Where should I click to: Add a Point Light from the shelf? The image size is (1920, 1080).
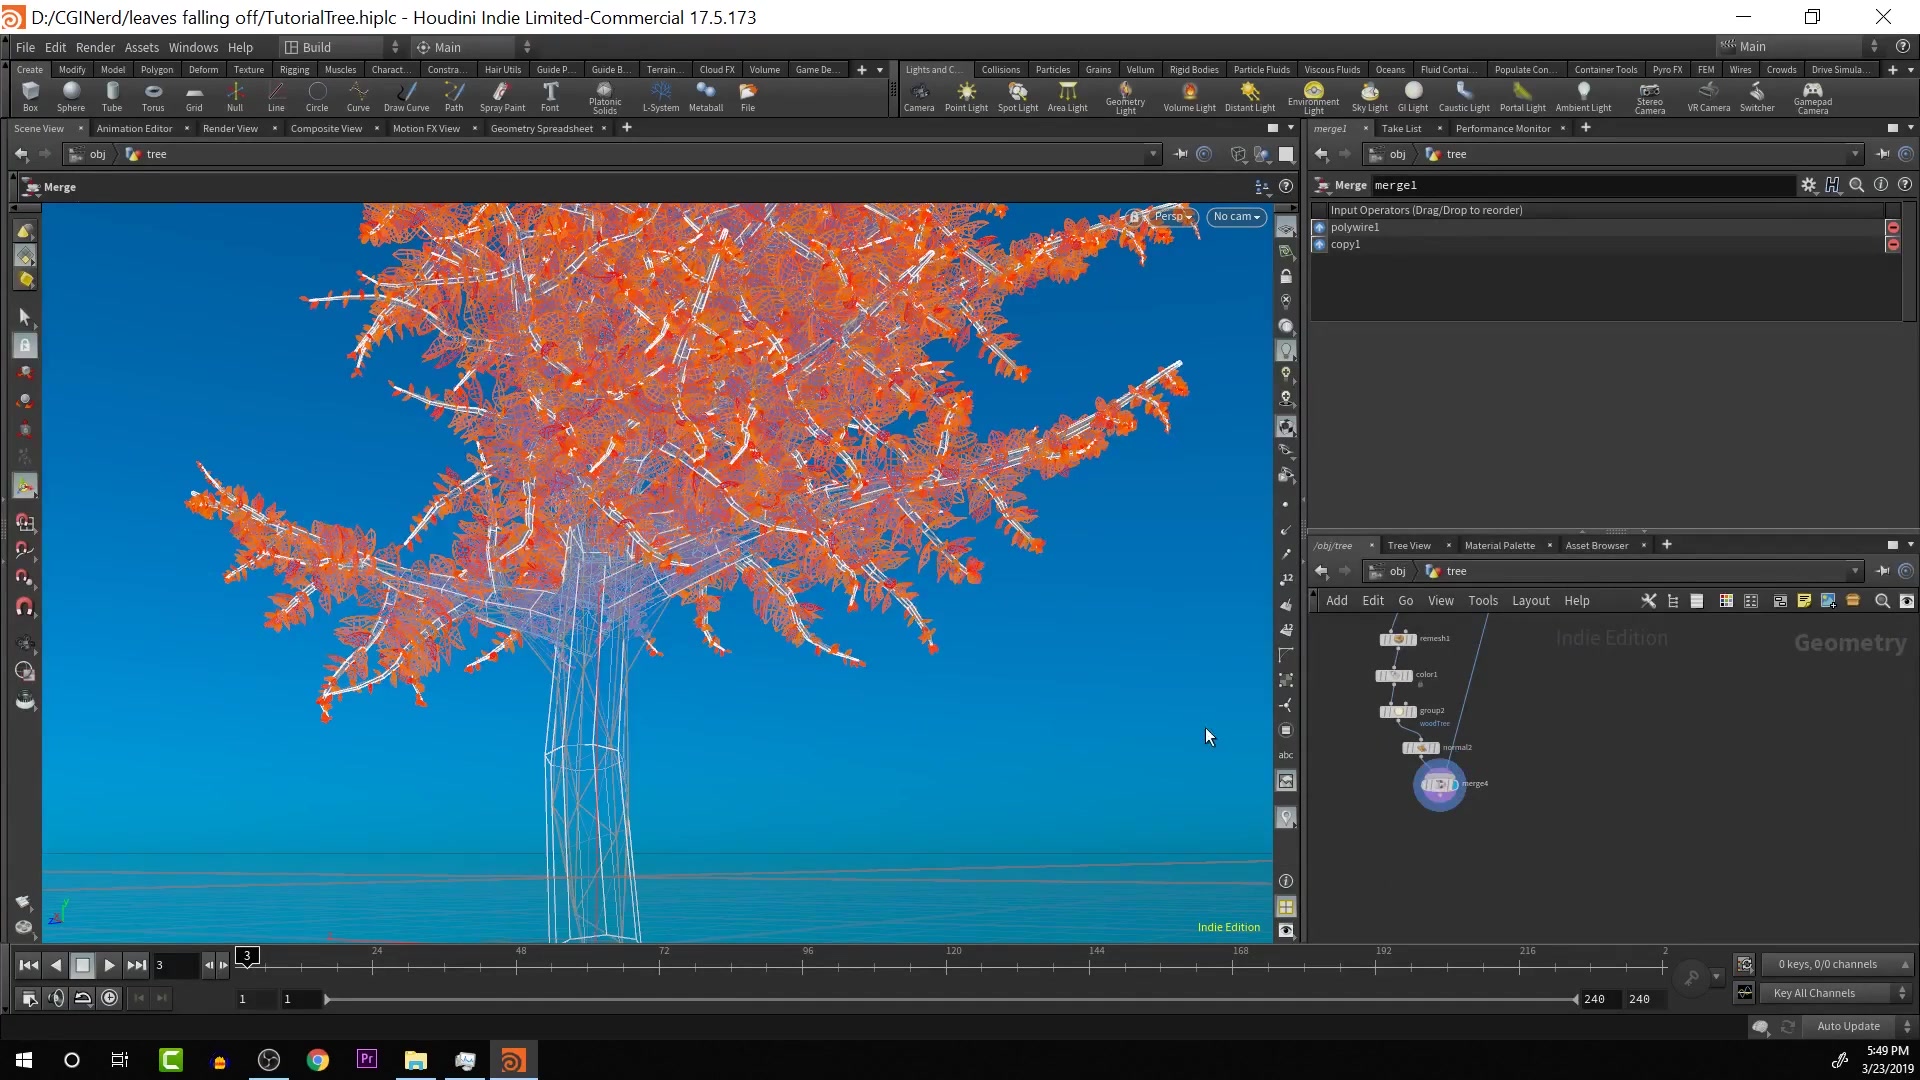point(966,96)
